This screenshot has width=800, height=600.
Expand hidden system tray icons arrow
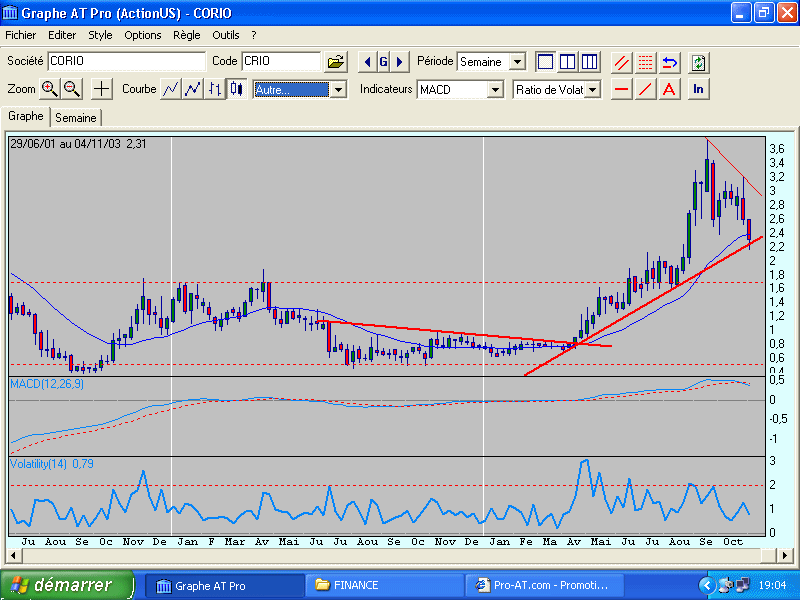tap(707, 585)
